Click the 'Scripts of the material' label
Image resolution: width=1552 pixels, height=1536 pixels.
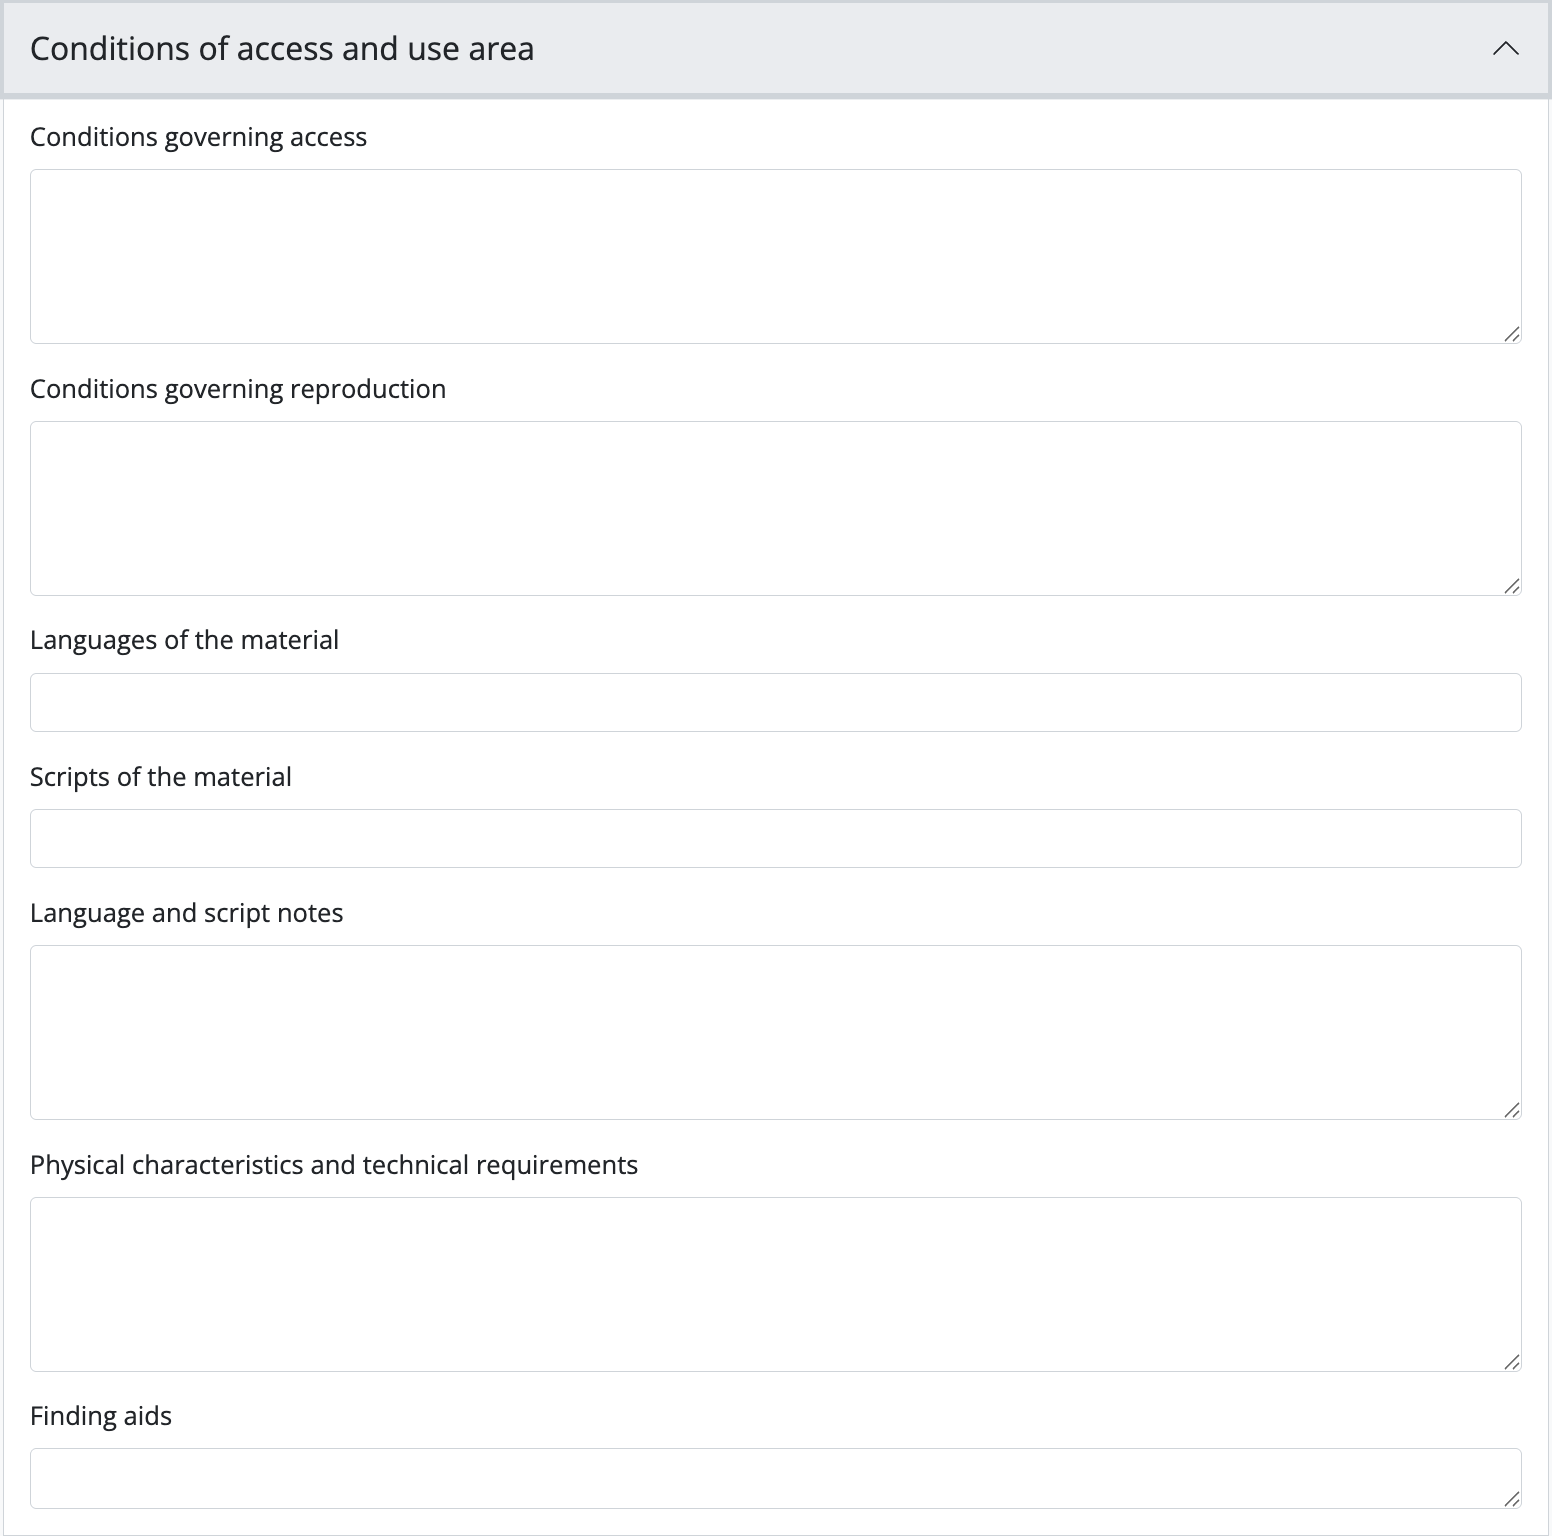(x=161, y=777)
